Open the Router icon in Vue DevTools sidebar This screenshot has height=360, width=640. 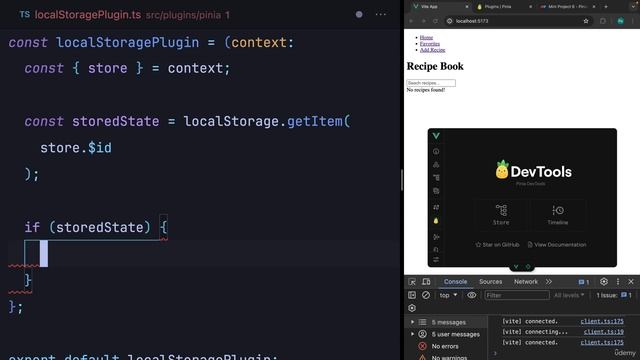point(436,207)
